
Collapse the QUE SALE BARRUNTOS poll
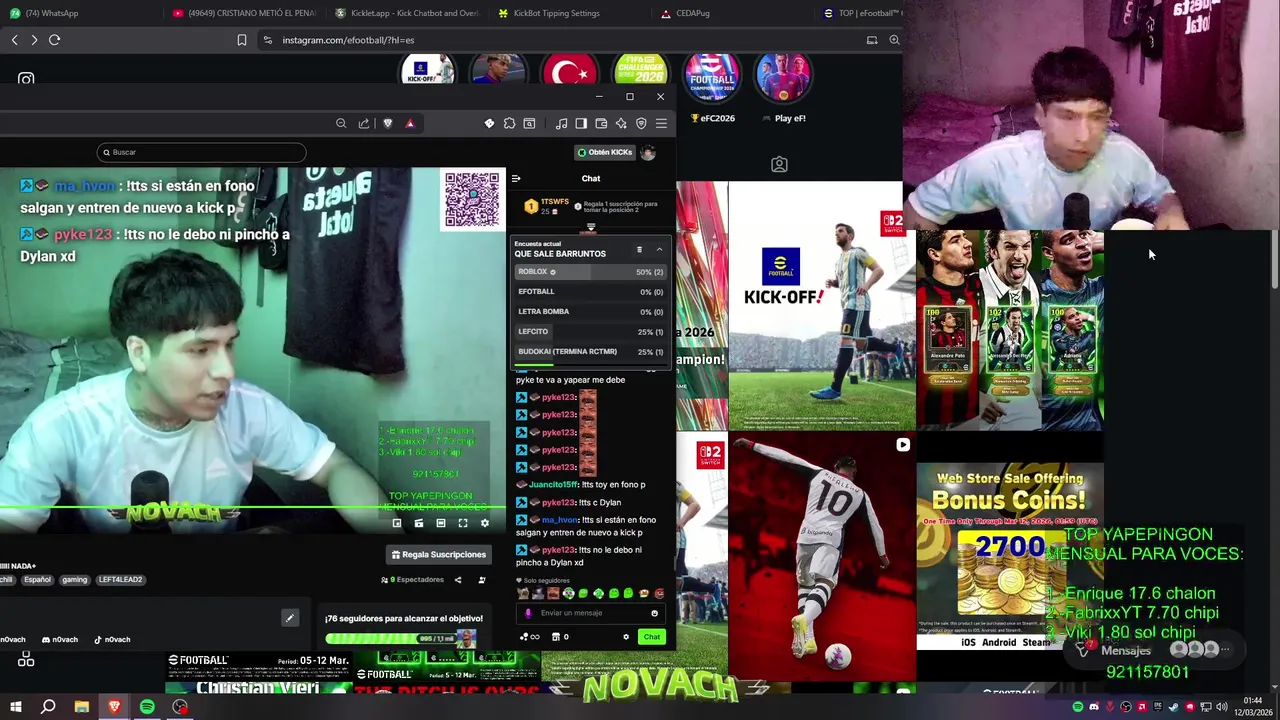coord(659,249)
